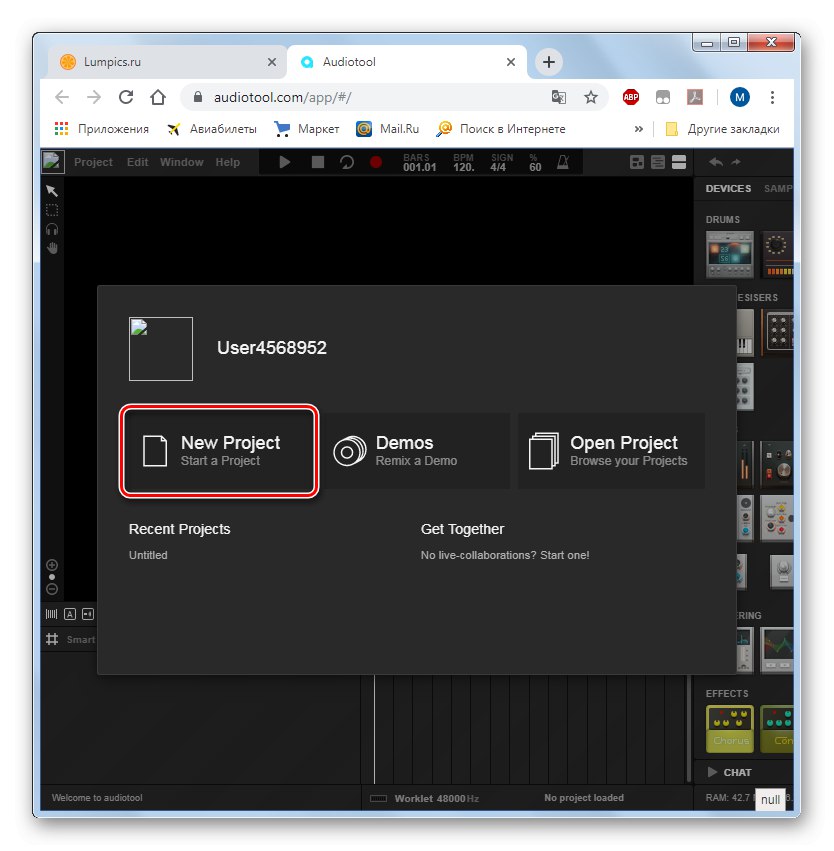The width and height of the screenshot is (834, 851).
Task: Switch to the DEVICES tab
Action: point(728,188)
